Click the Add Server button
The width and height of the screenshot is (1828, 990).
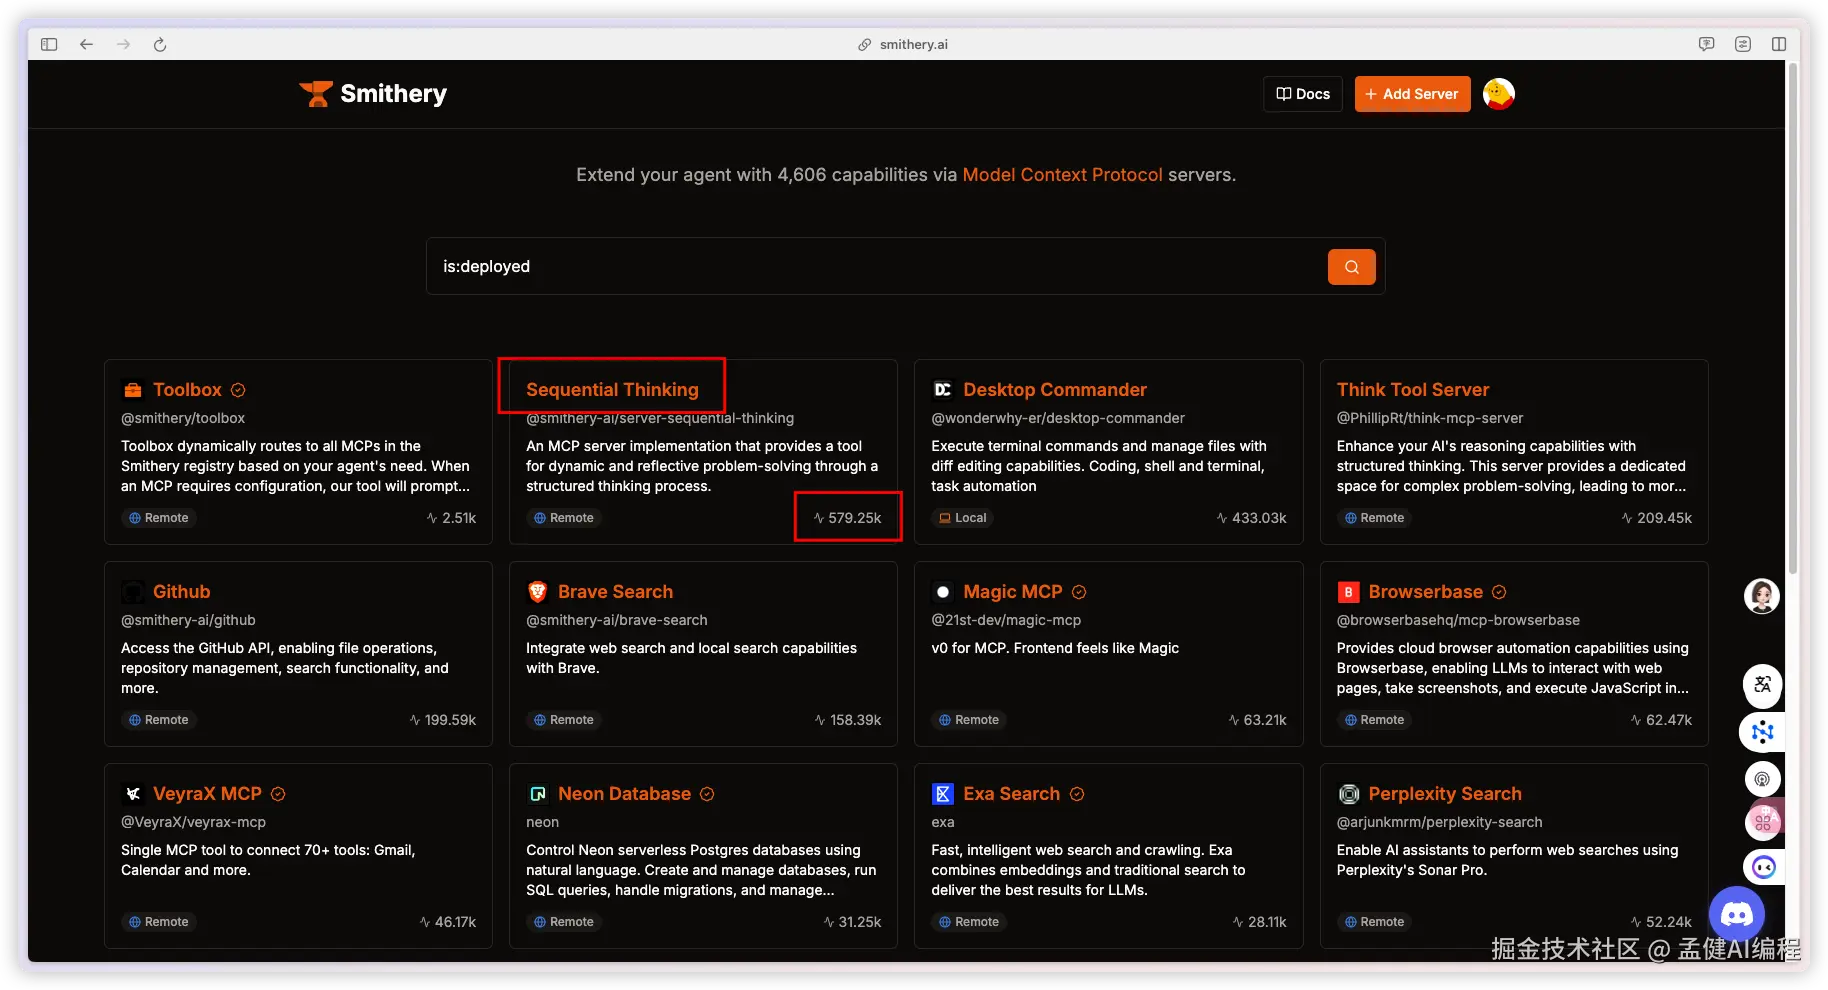point(1412,94)
